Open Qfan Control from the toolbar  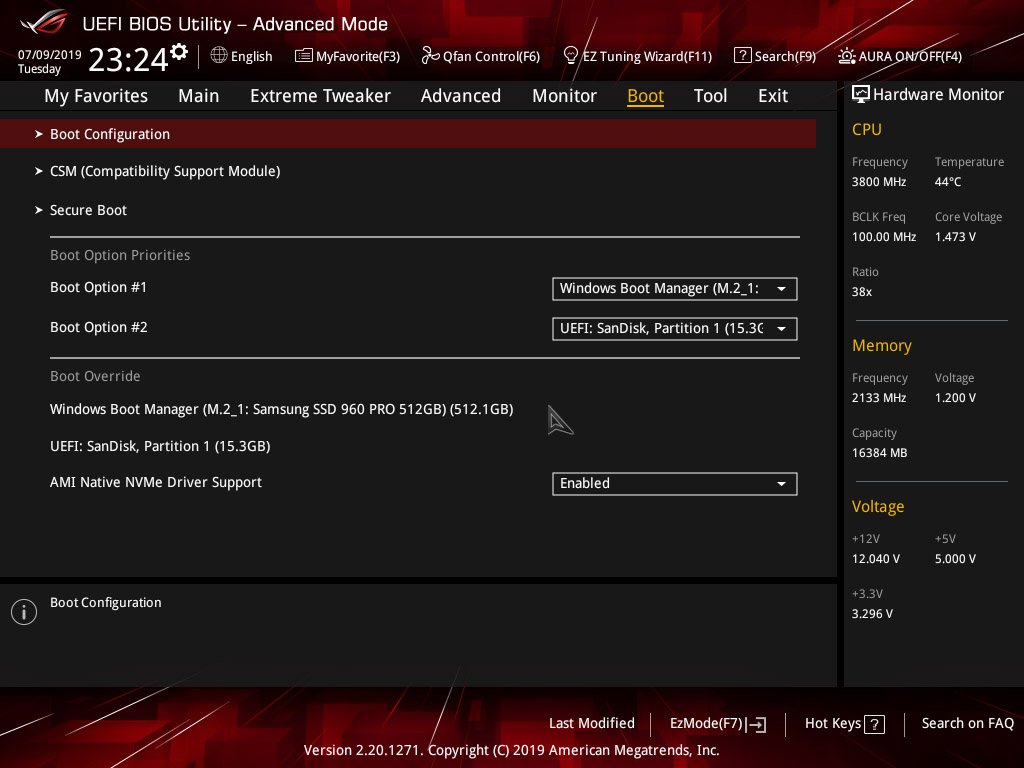(x=481, y=56)
